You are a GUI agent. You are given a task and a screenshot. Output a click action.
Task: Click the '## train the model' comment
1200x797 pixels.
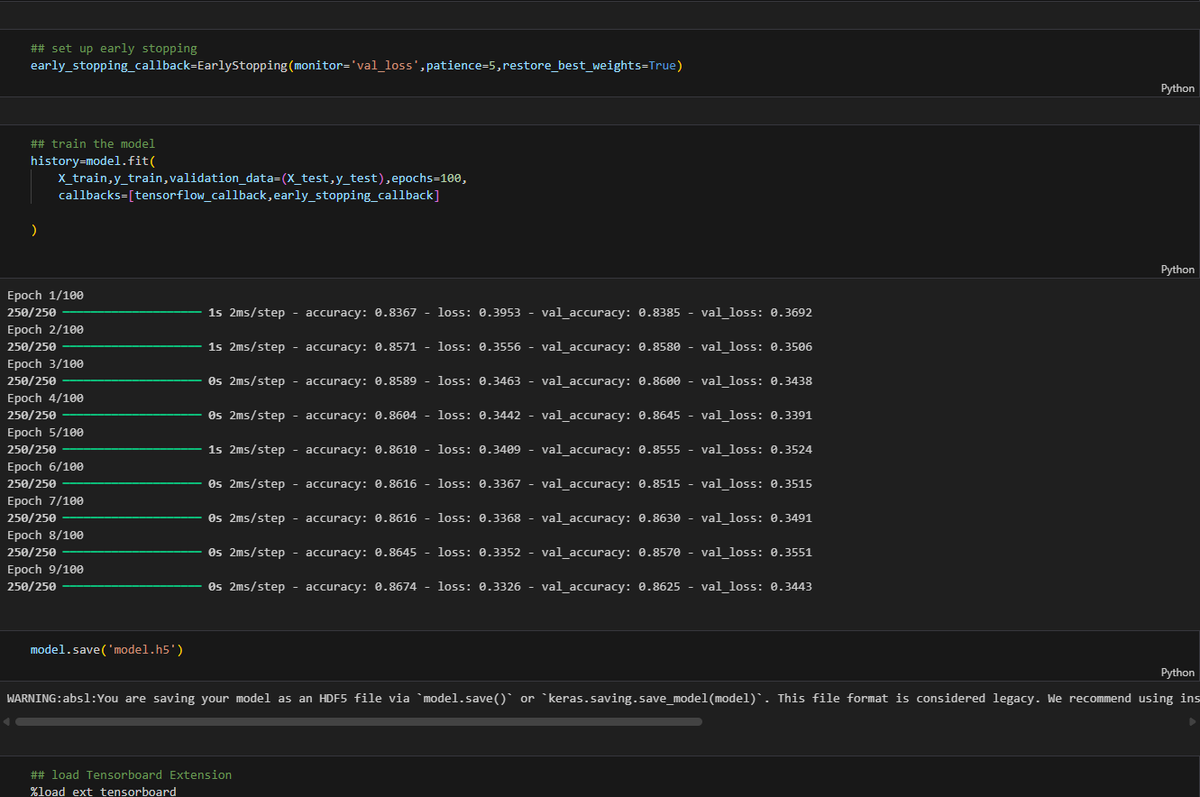(x=93, y=144)
